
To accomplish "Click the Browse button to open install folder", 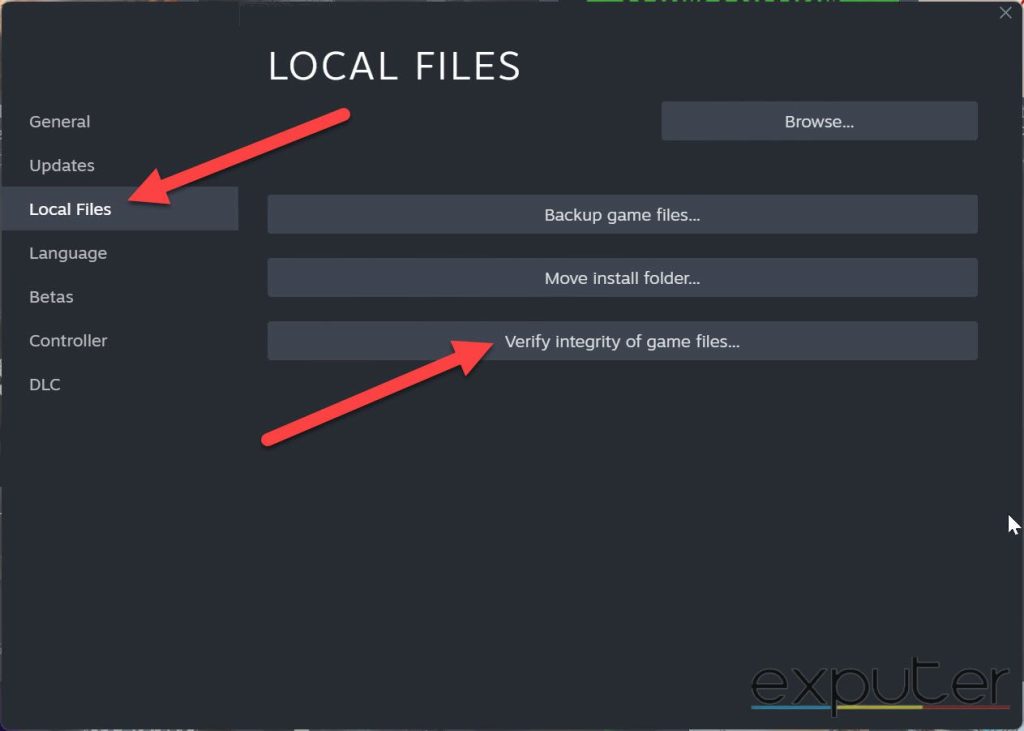I will 819,121.
